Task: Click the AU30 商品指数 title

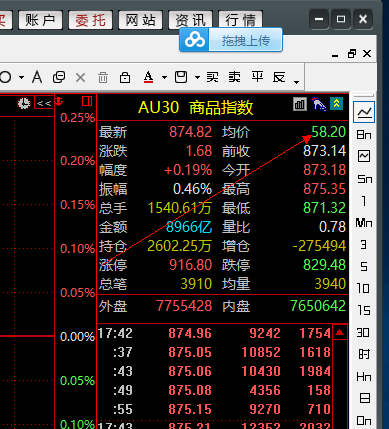Action: pyautogui.click(x=196, y=108)
